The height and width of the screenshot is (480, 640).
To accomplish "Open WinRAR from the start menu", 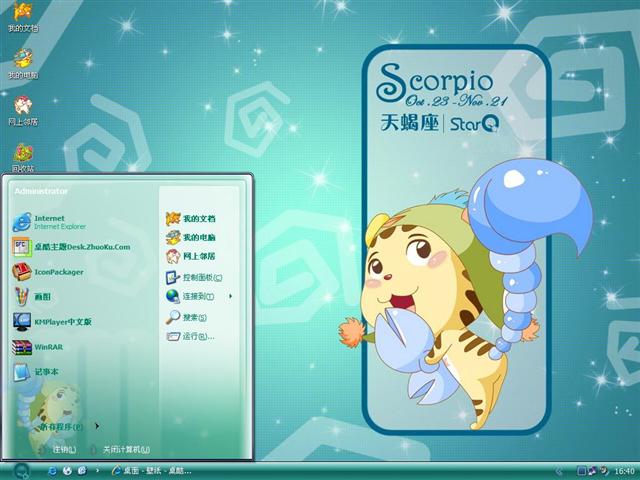I will [38, 347].
